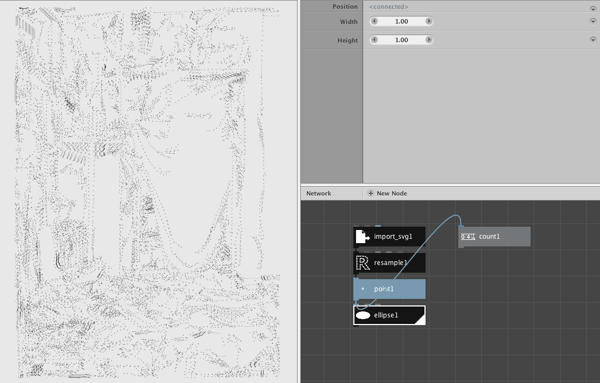Click the Height value field
This screenshot has height=383, width=600.
(401, 40)
